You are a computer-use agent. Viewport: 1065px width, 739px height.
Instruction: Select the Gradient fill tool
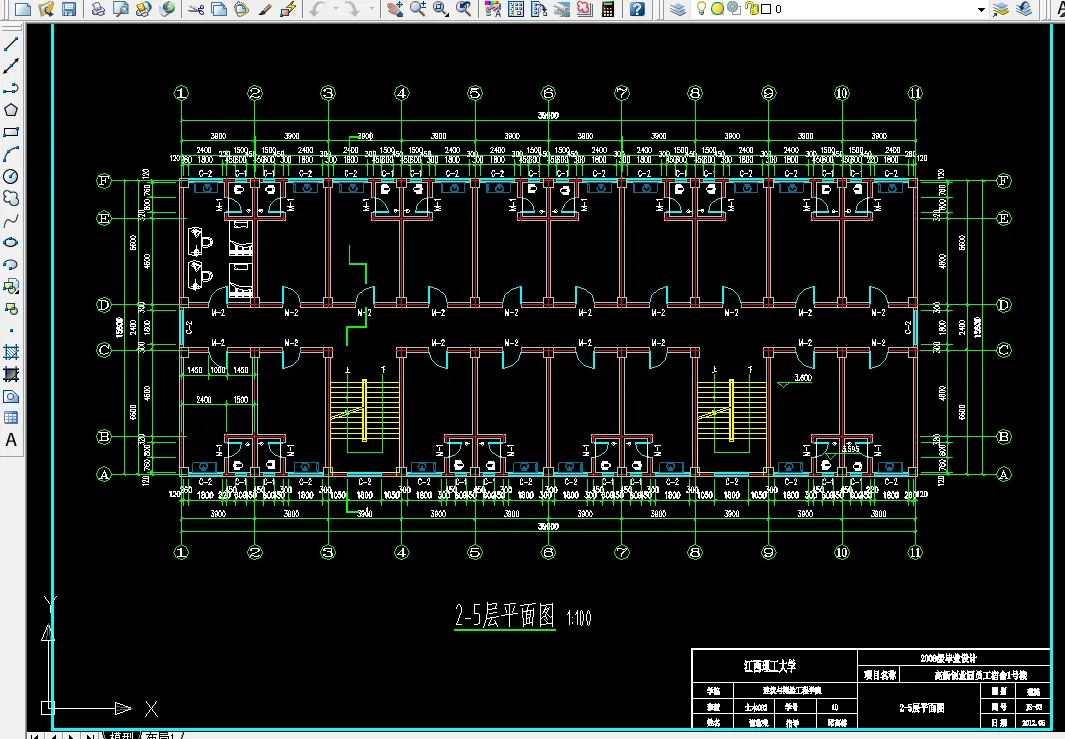[x=11, y=374]
